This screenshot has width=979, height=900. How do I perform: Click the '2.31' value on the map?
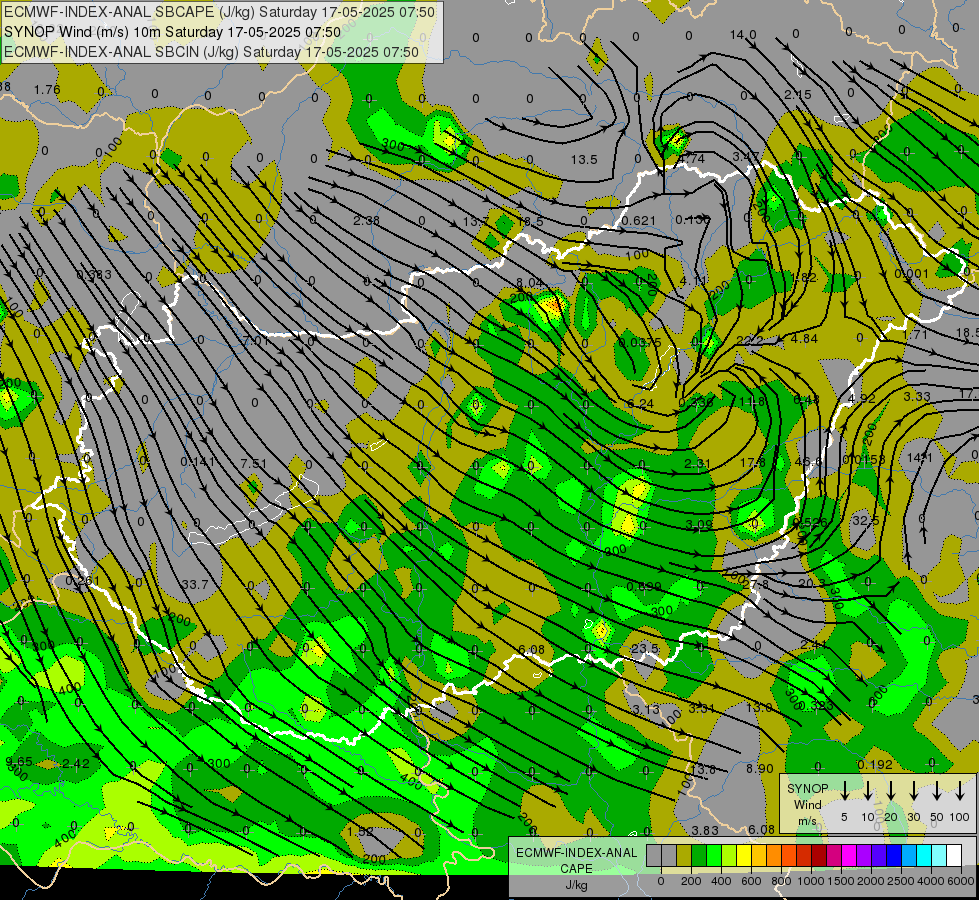697,463
